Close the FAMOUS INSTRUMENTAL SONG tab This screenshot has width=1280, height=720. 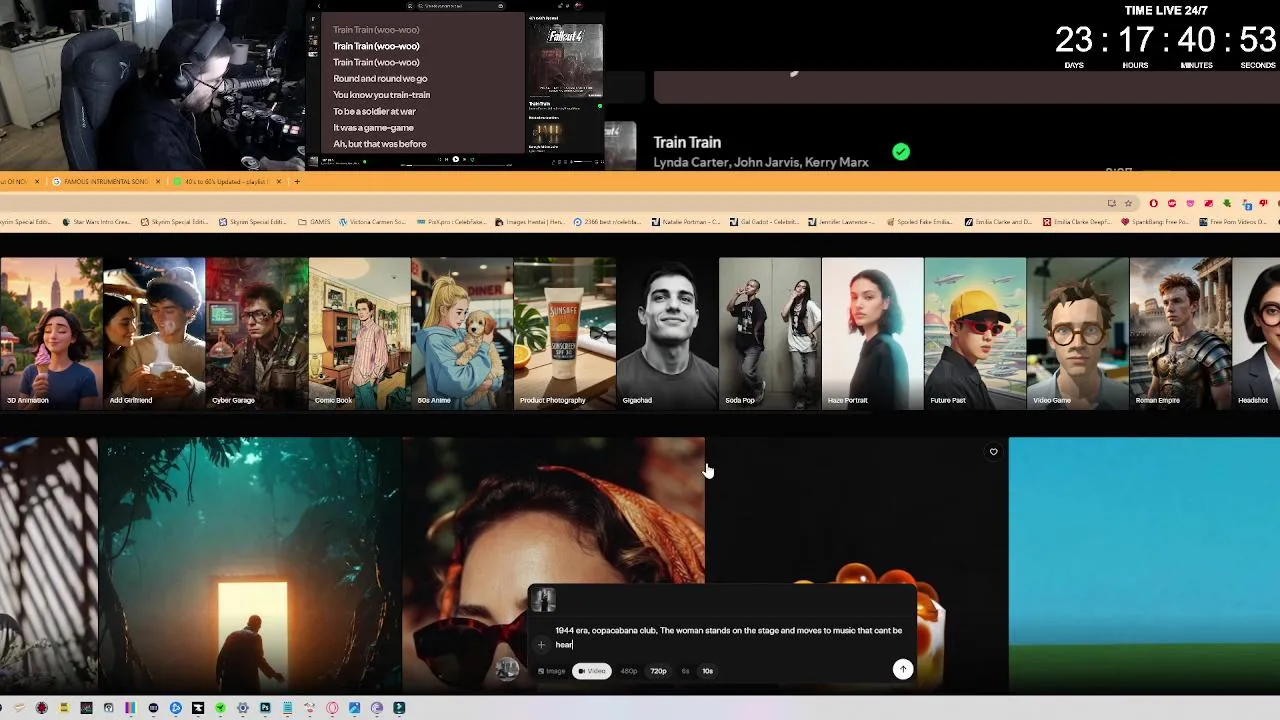pos(158,181)
